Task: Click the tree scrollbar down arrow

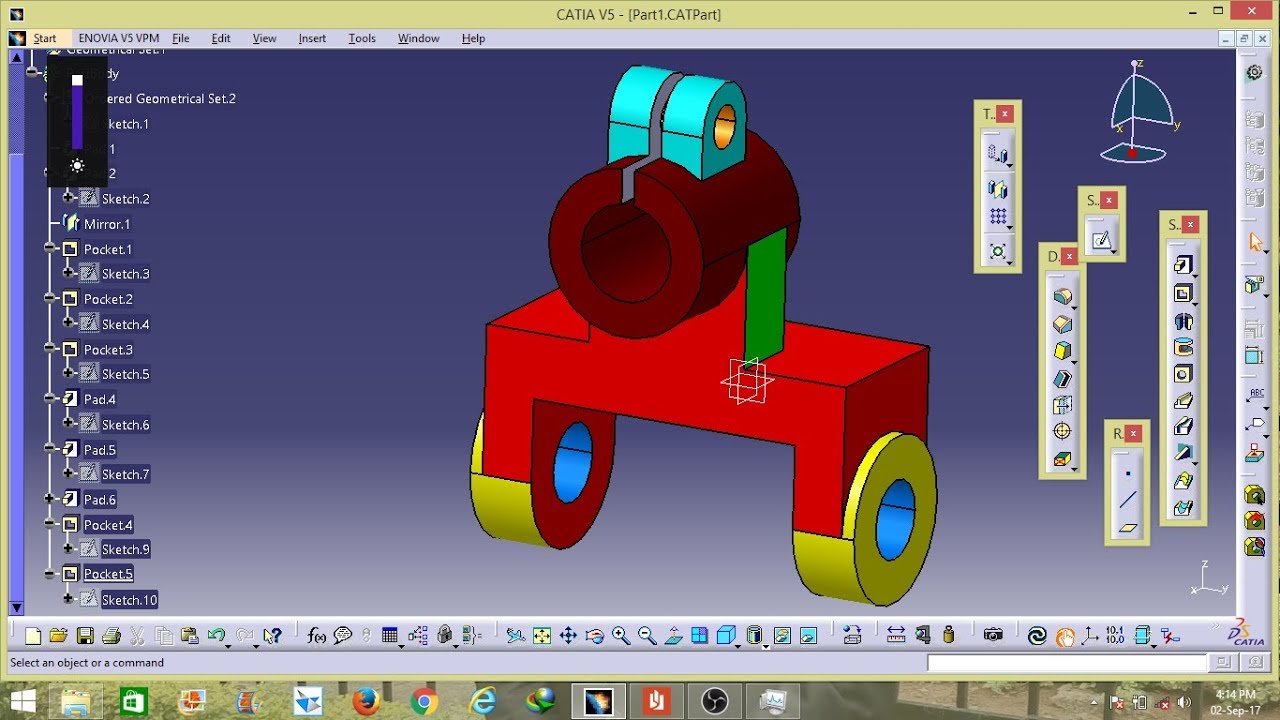Action: click(16, 607)
